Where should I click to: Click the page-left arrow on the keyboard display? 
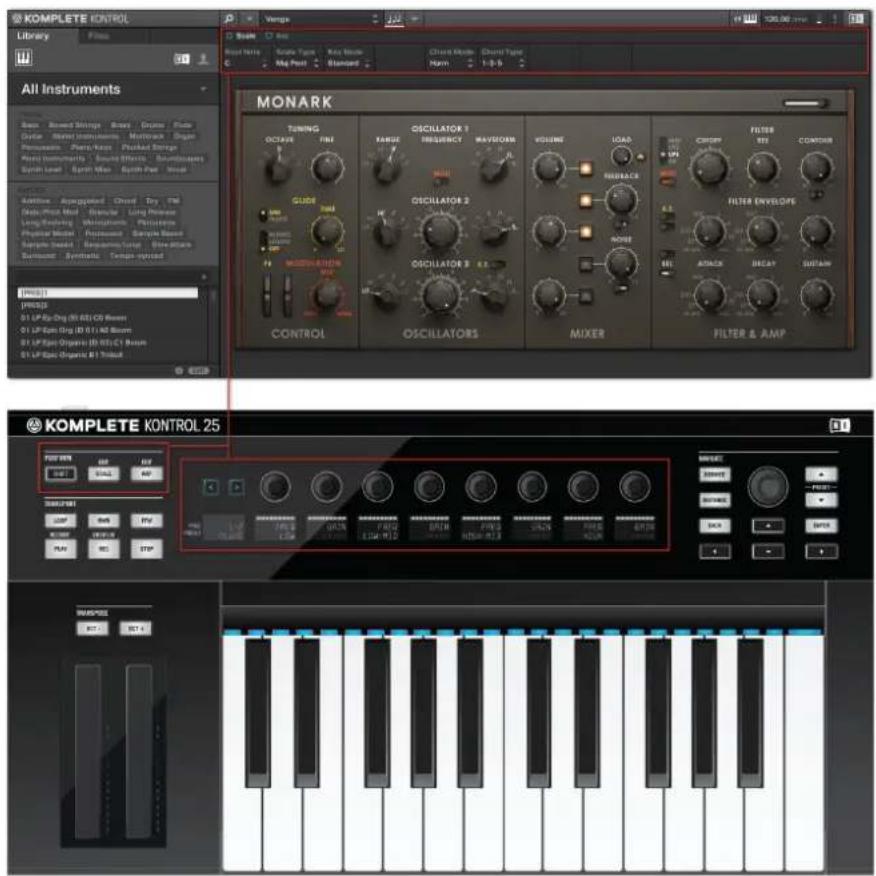211,487
